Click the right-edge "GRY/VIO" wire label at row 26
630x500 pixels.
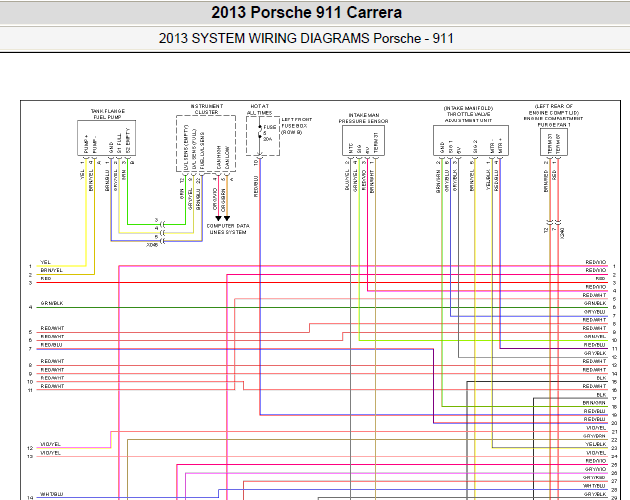point(595,469)
